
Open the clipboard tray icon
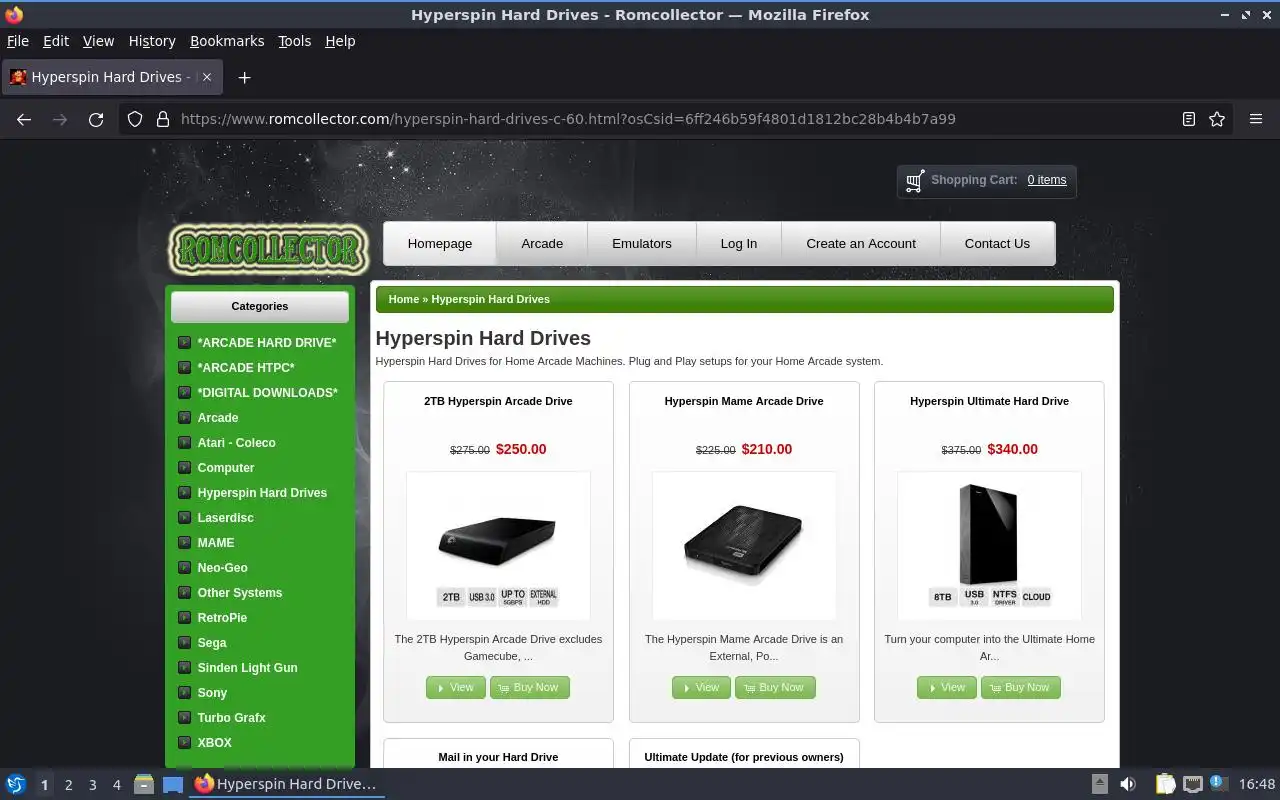coord(1165,784)
